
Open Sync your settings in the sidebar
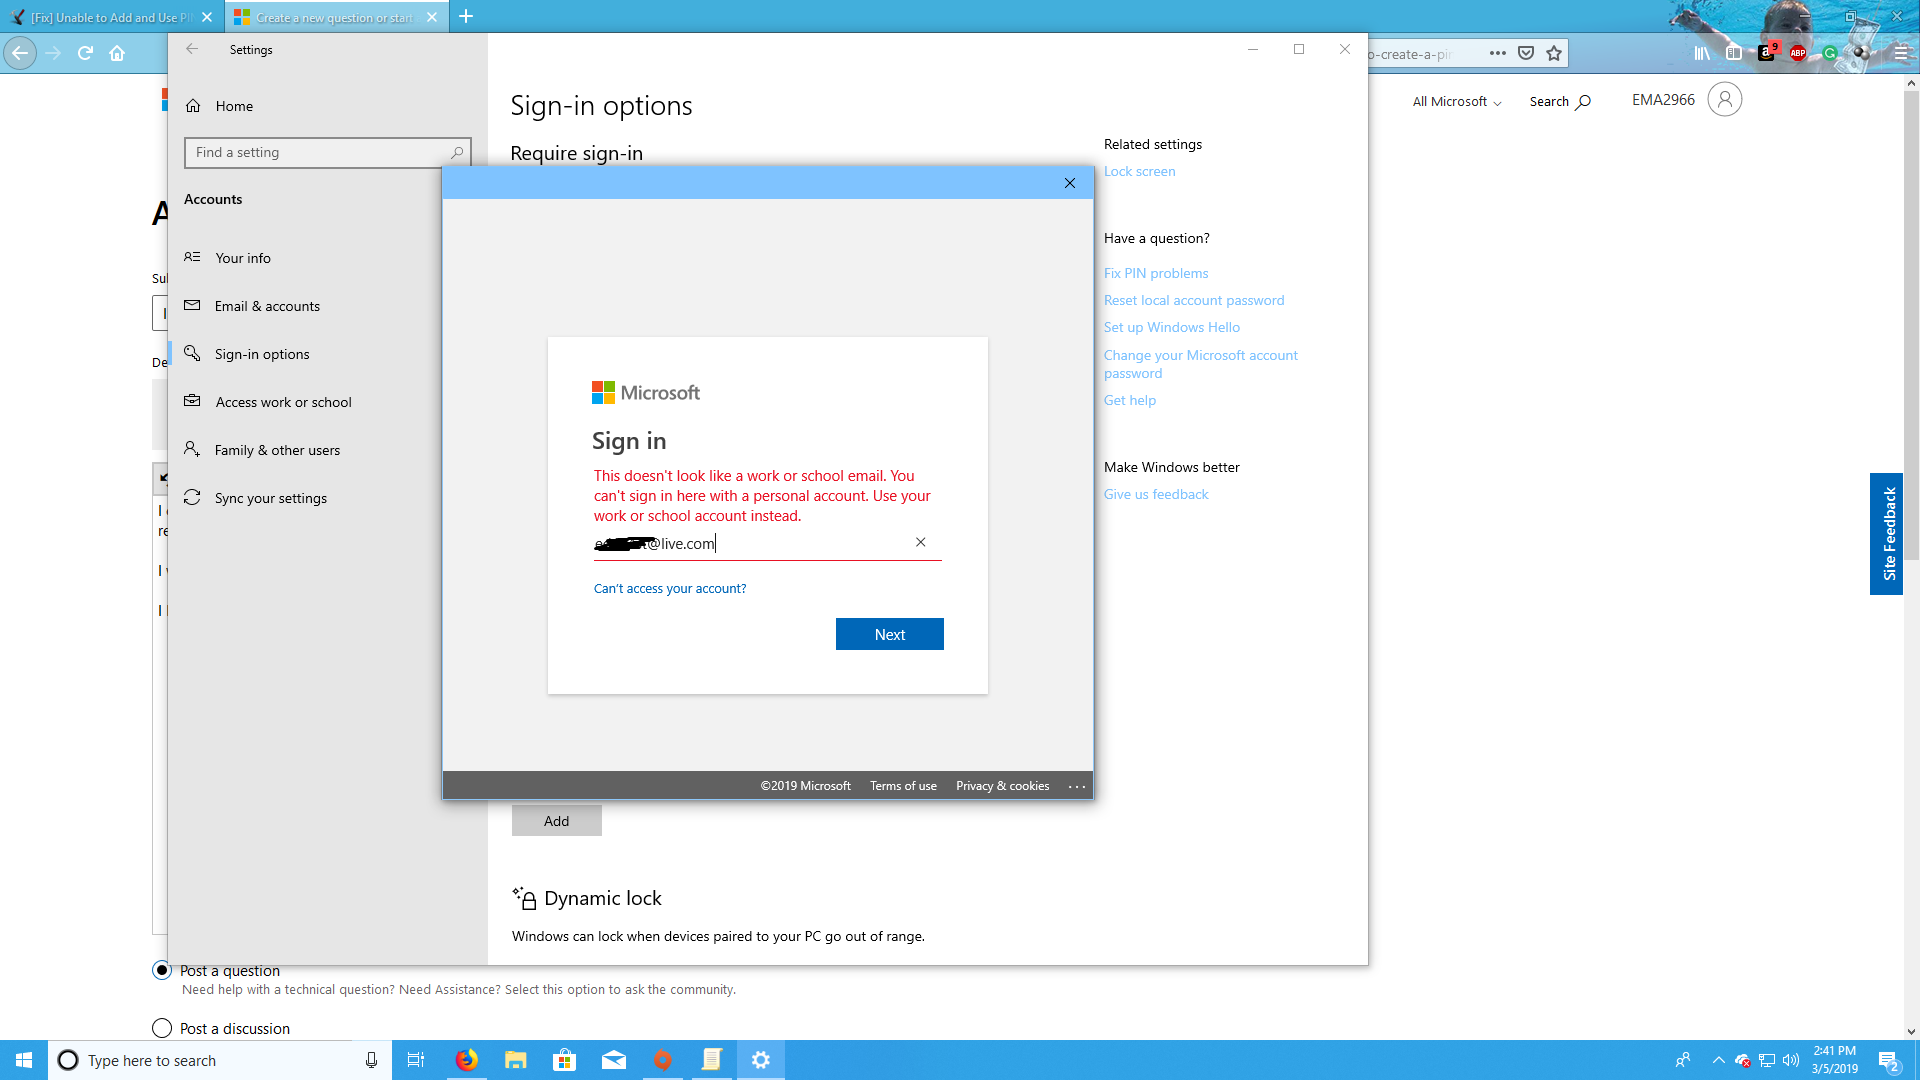(271, 497)
